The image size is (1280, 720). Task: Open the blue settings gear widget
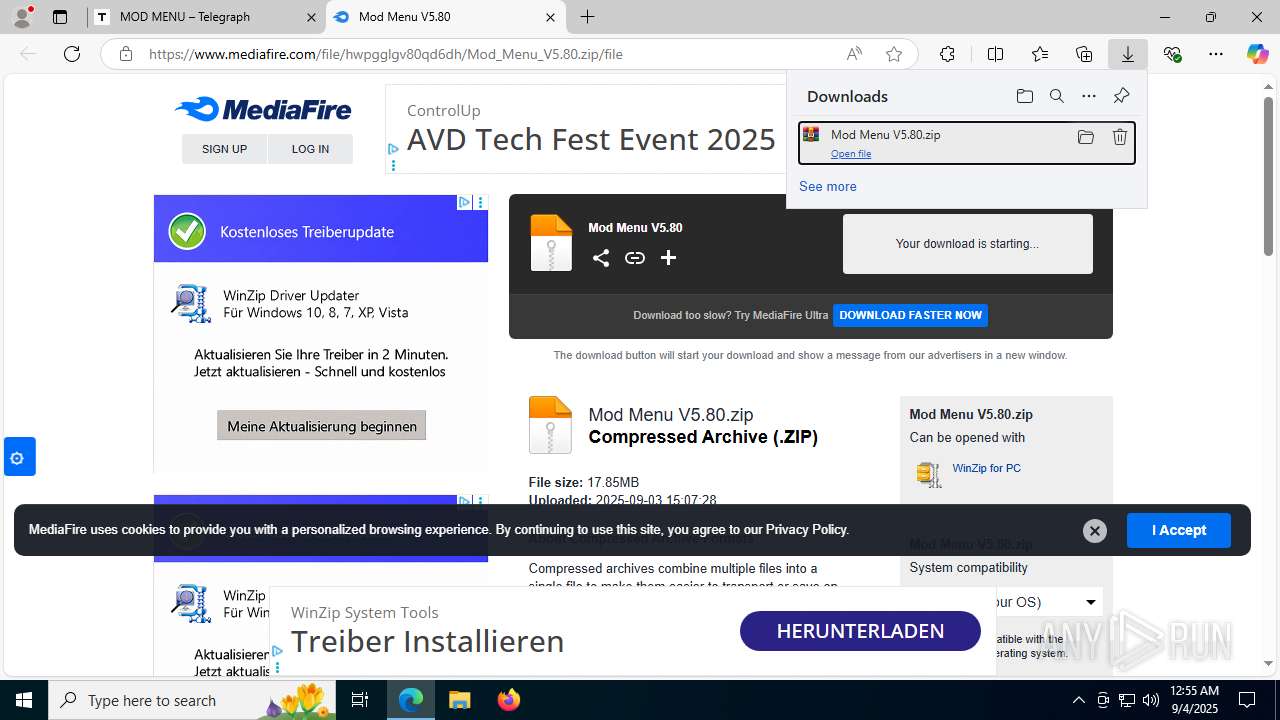point(18,458)
